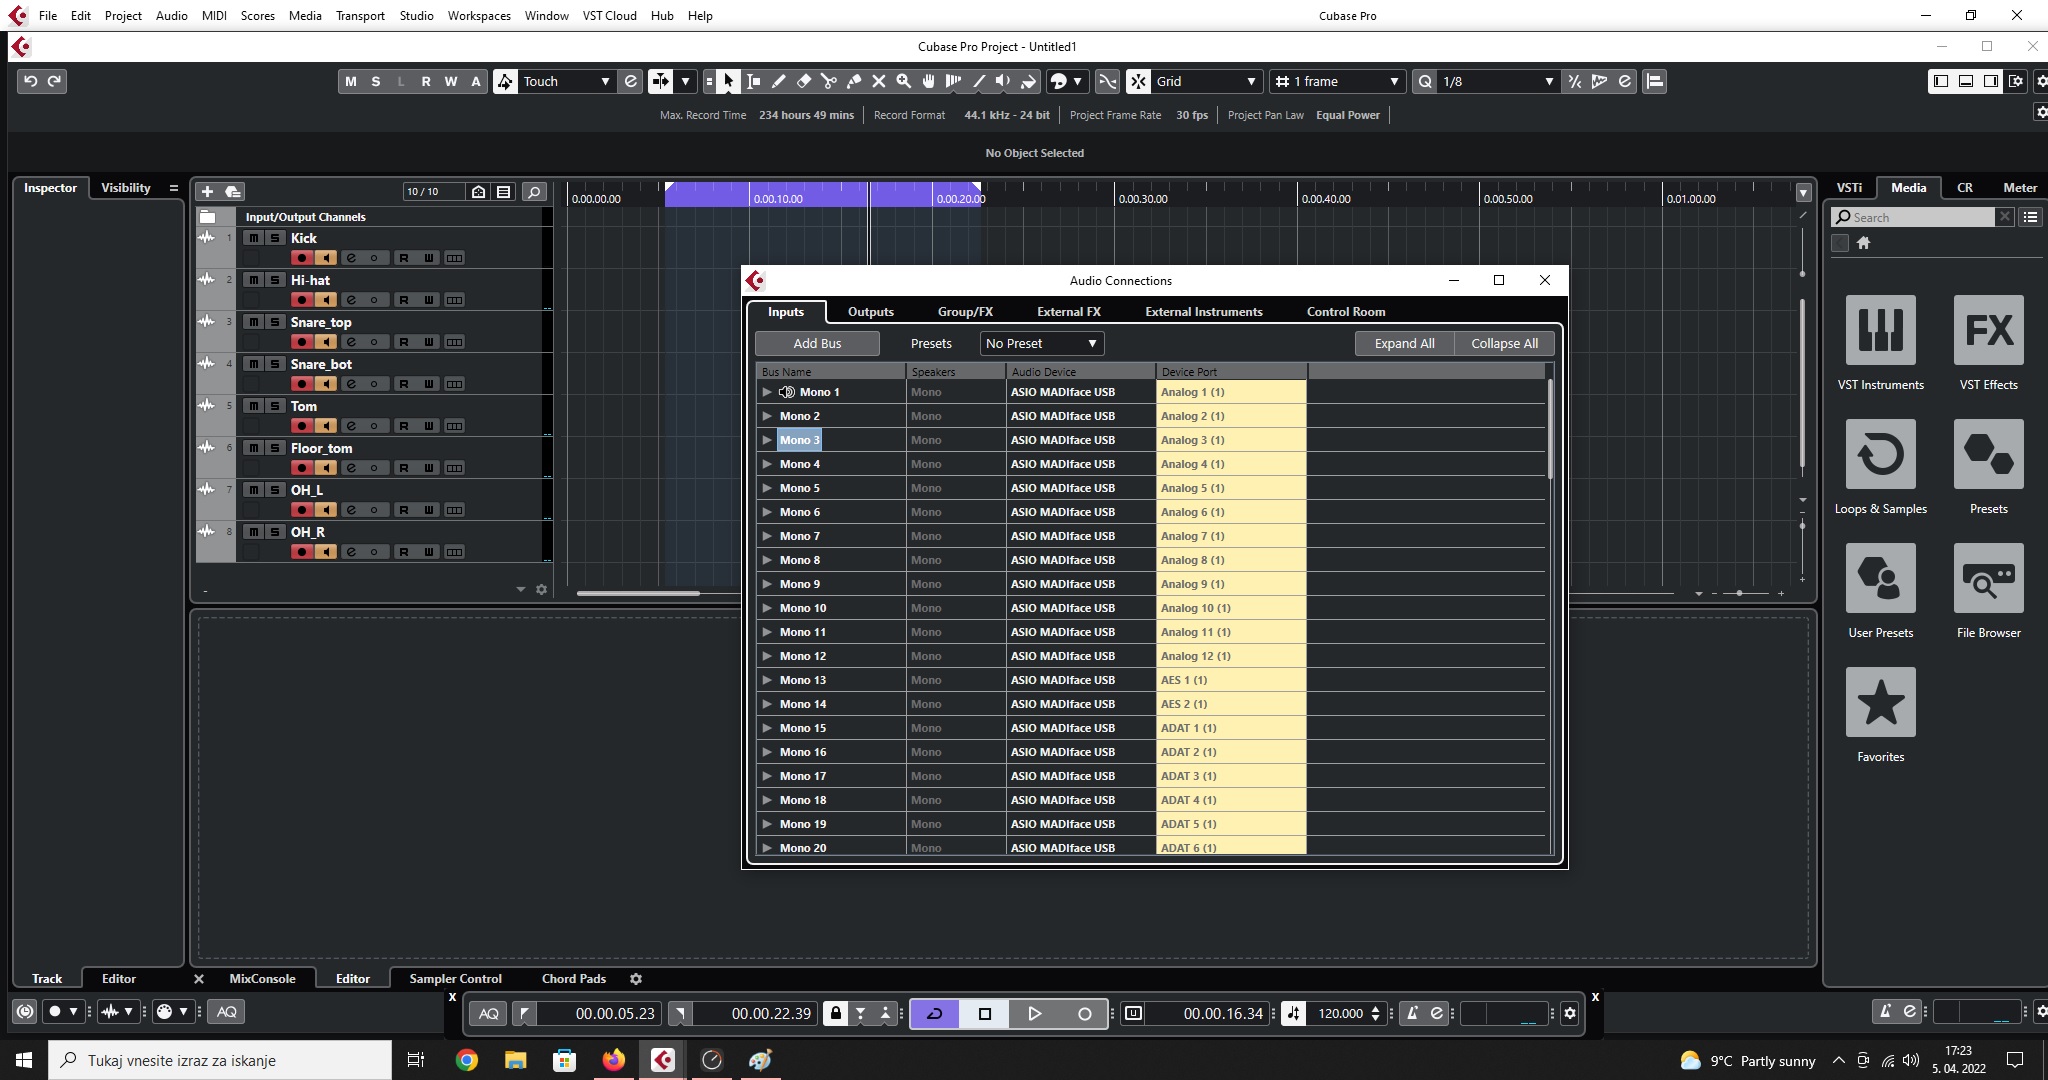Open the Transport menu
Image resolution: width=2048 pixels, height=1080 pixels.
(360, 15)
